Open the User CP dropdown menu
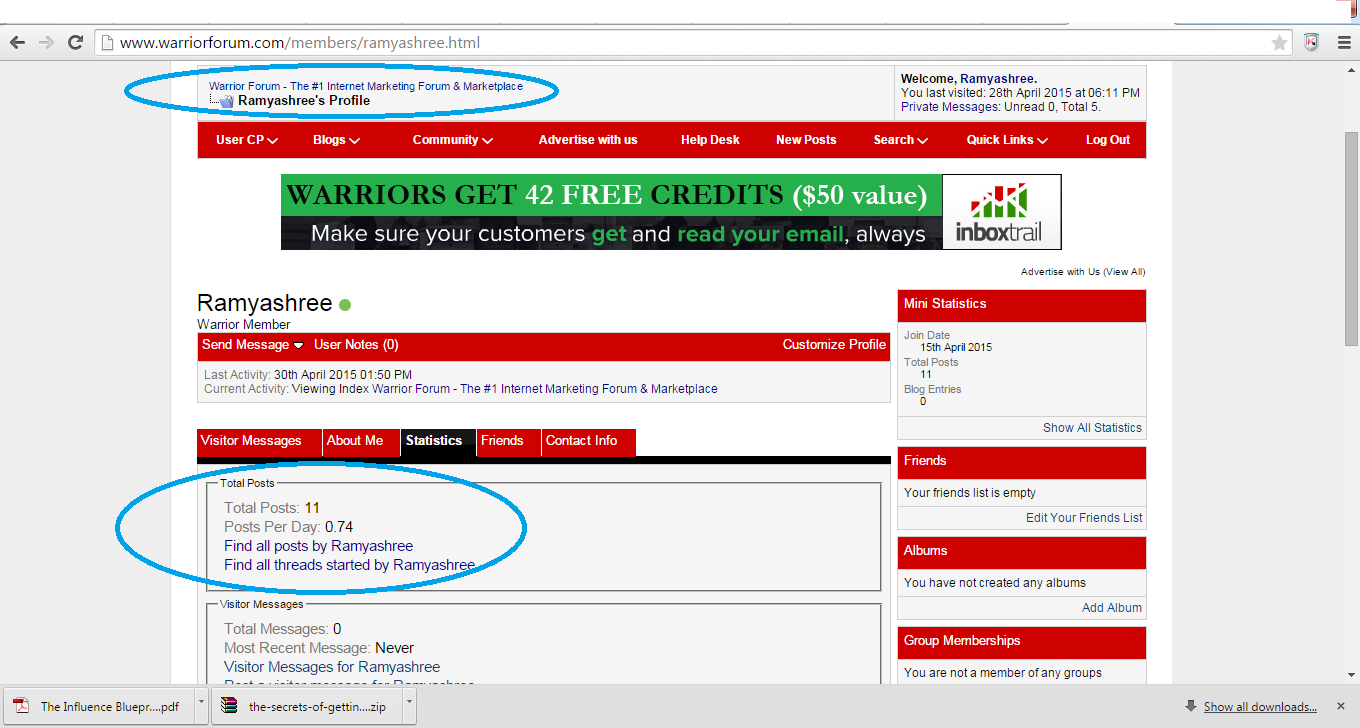 [x=247, y=140]
